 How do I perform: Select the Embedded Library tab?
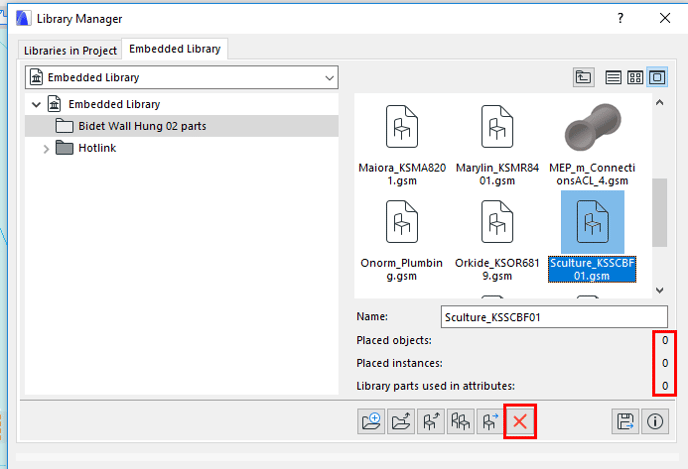pos(175,49)
